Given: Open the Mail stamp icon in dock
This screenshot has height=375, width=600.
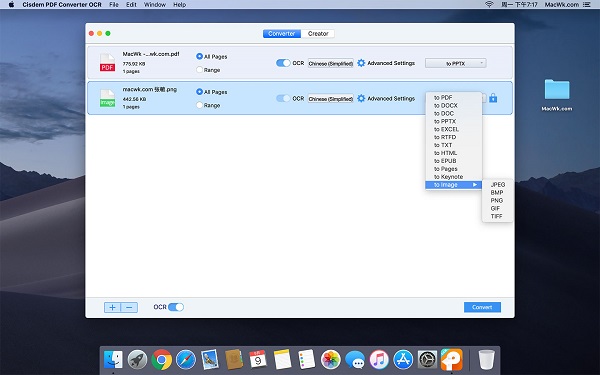Looking at the screenshot, I should pos(210,360).
